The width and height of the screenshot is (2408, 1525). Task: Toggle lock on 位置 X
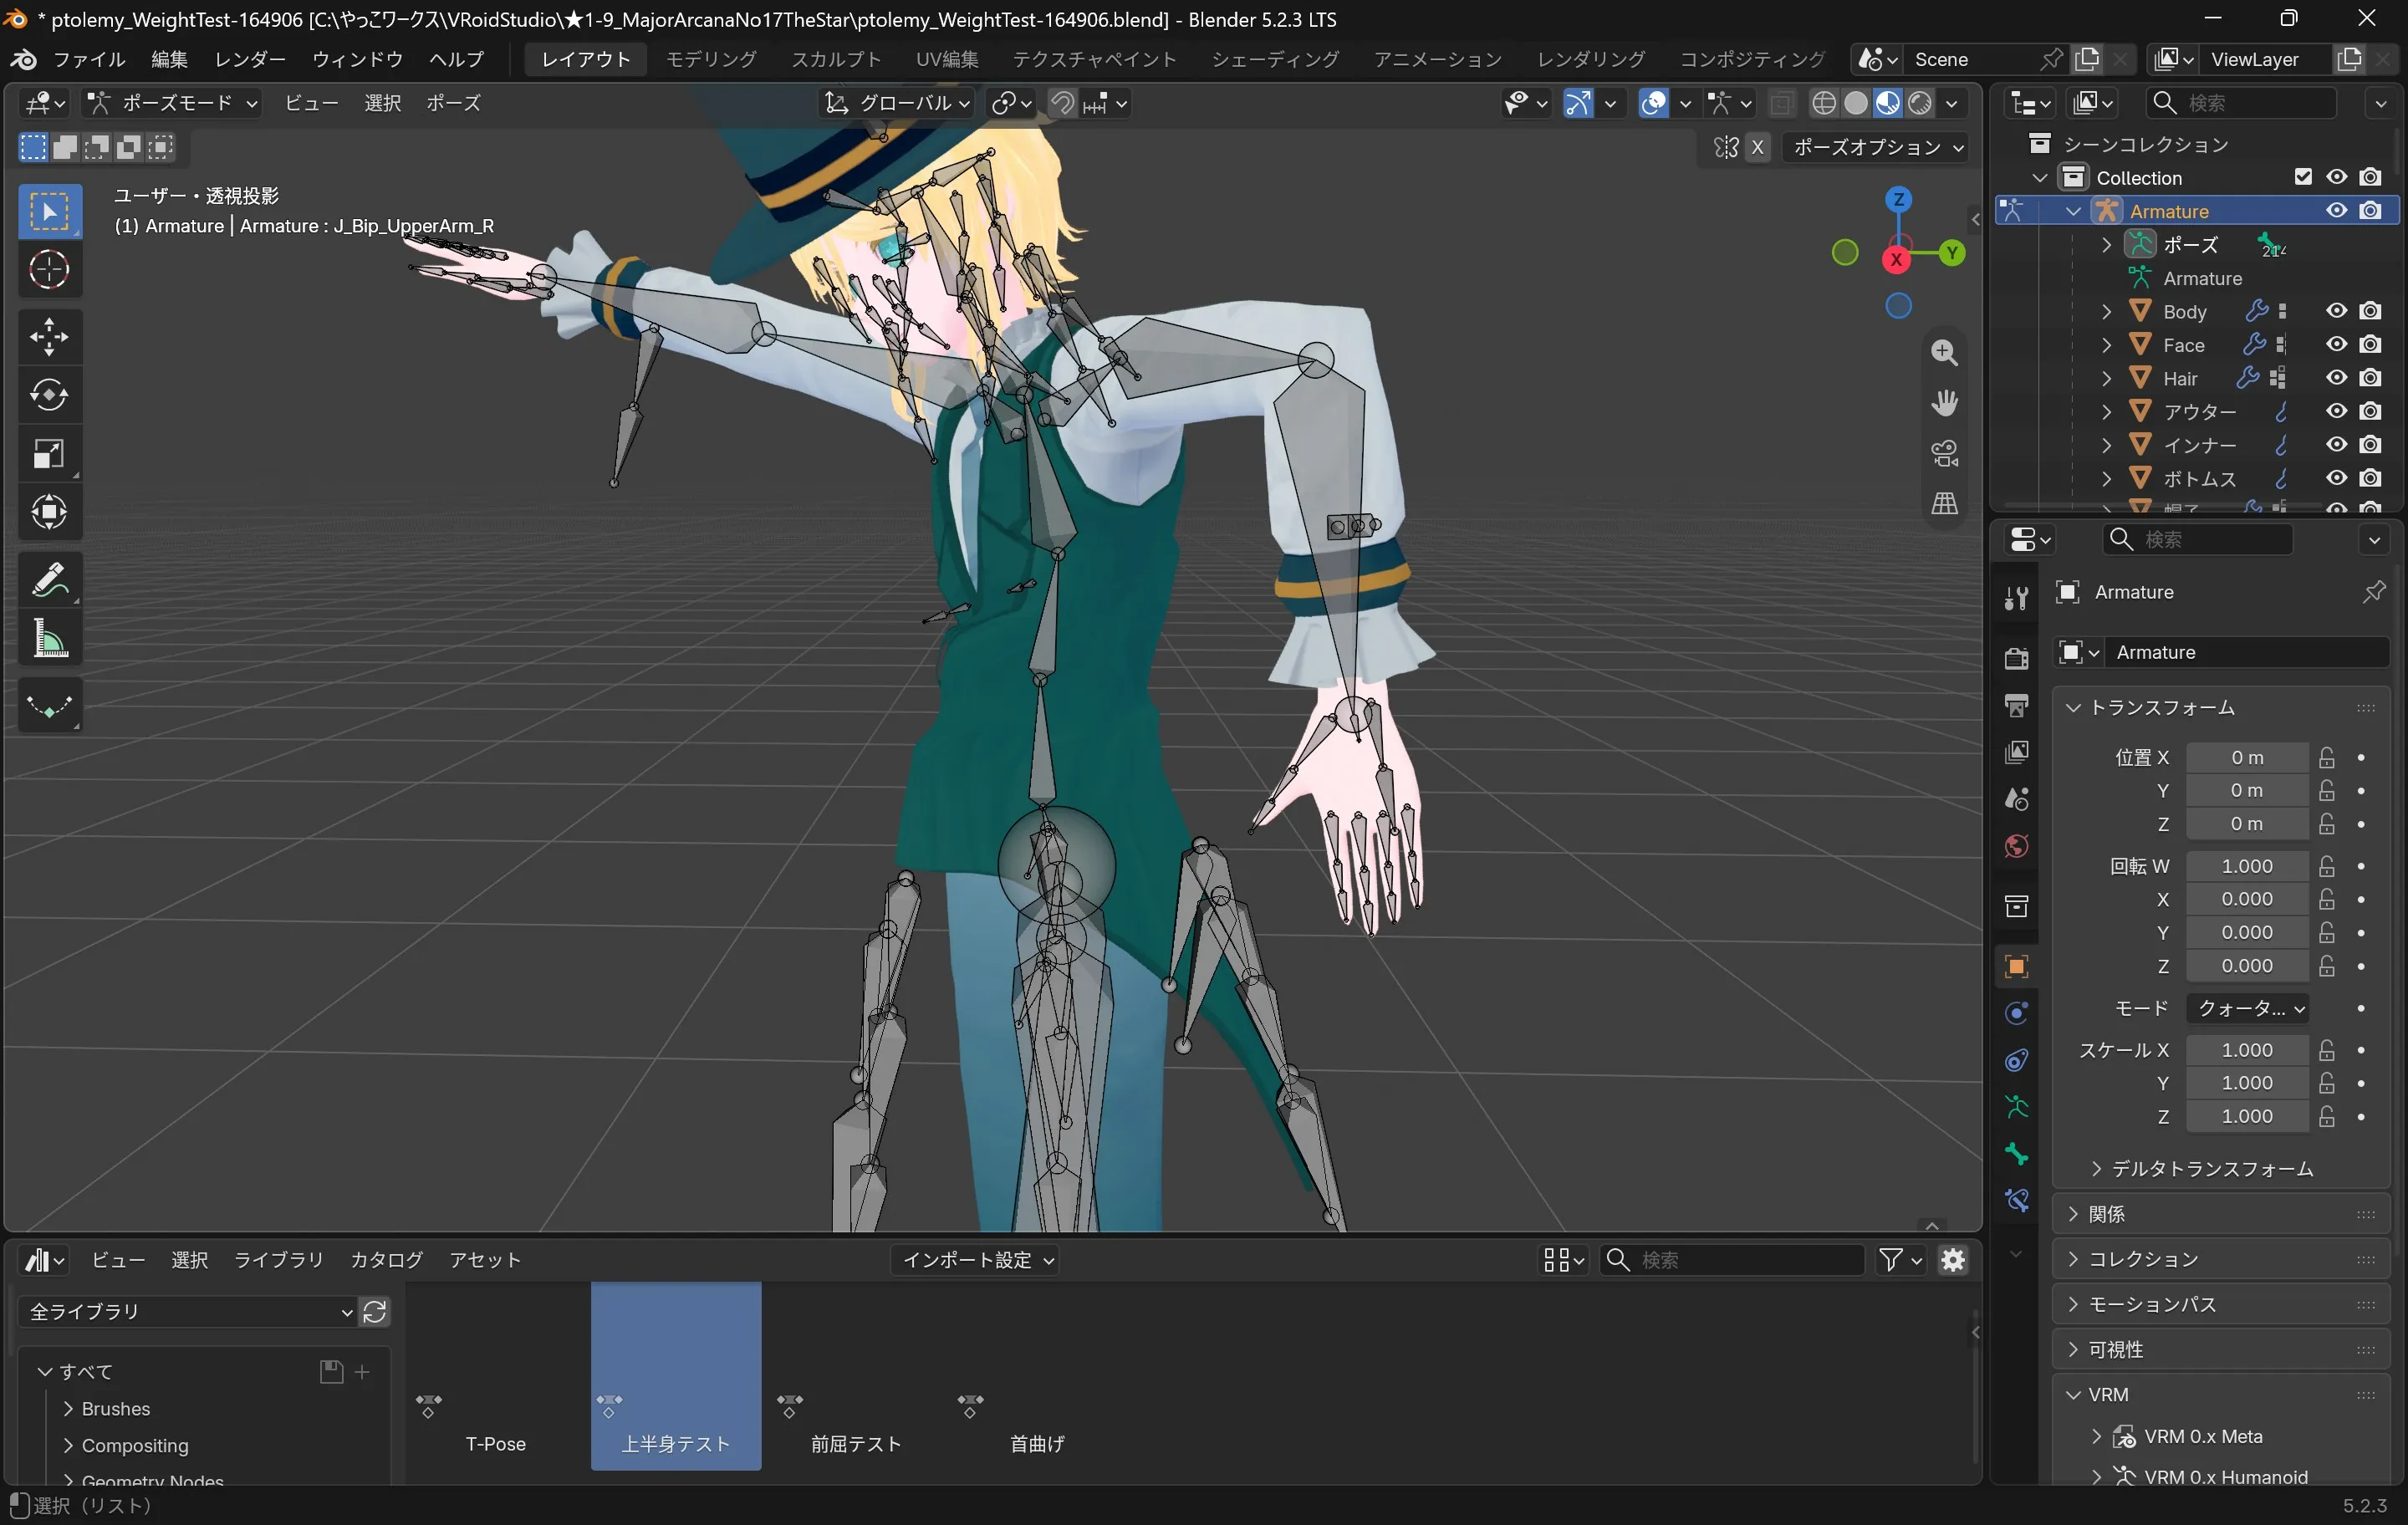pyautogui.click(x=2327, y=757)
